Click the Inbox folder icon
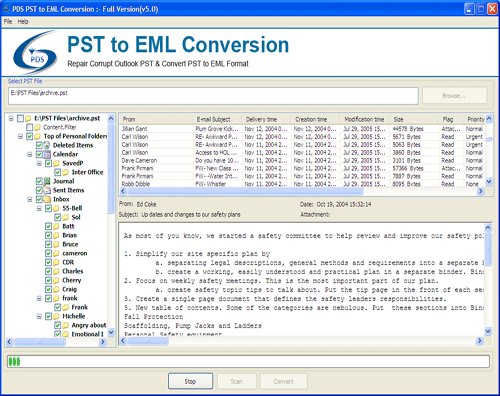Screen dimensions: 500x396 (x=47, y=199)
